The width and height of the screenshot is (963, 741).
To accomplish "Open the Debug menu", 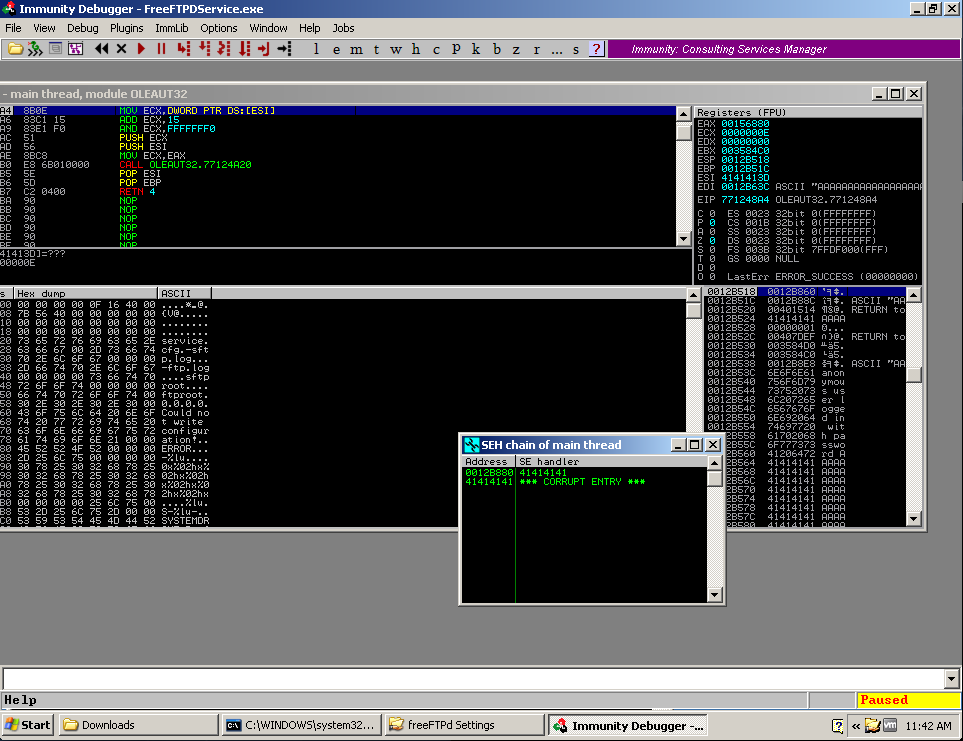I will pyautogui.click(x=82, y=28).
